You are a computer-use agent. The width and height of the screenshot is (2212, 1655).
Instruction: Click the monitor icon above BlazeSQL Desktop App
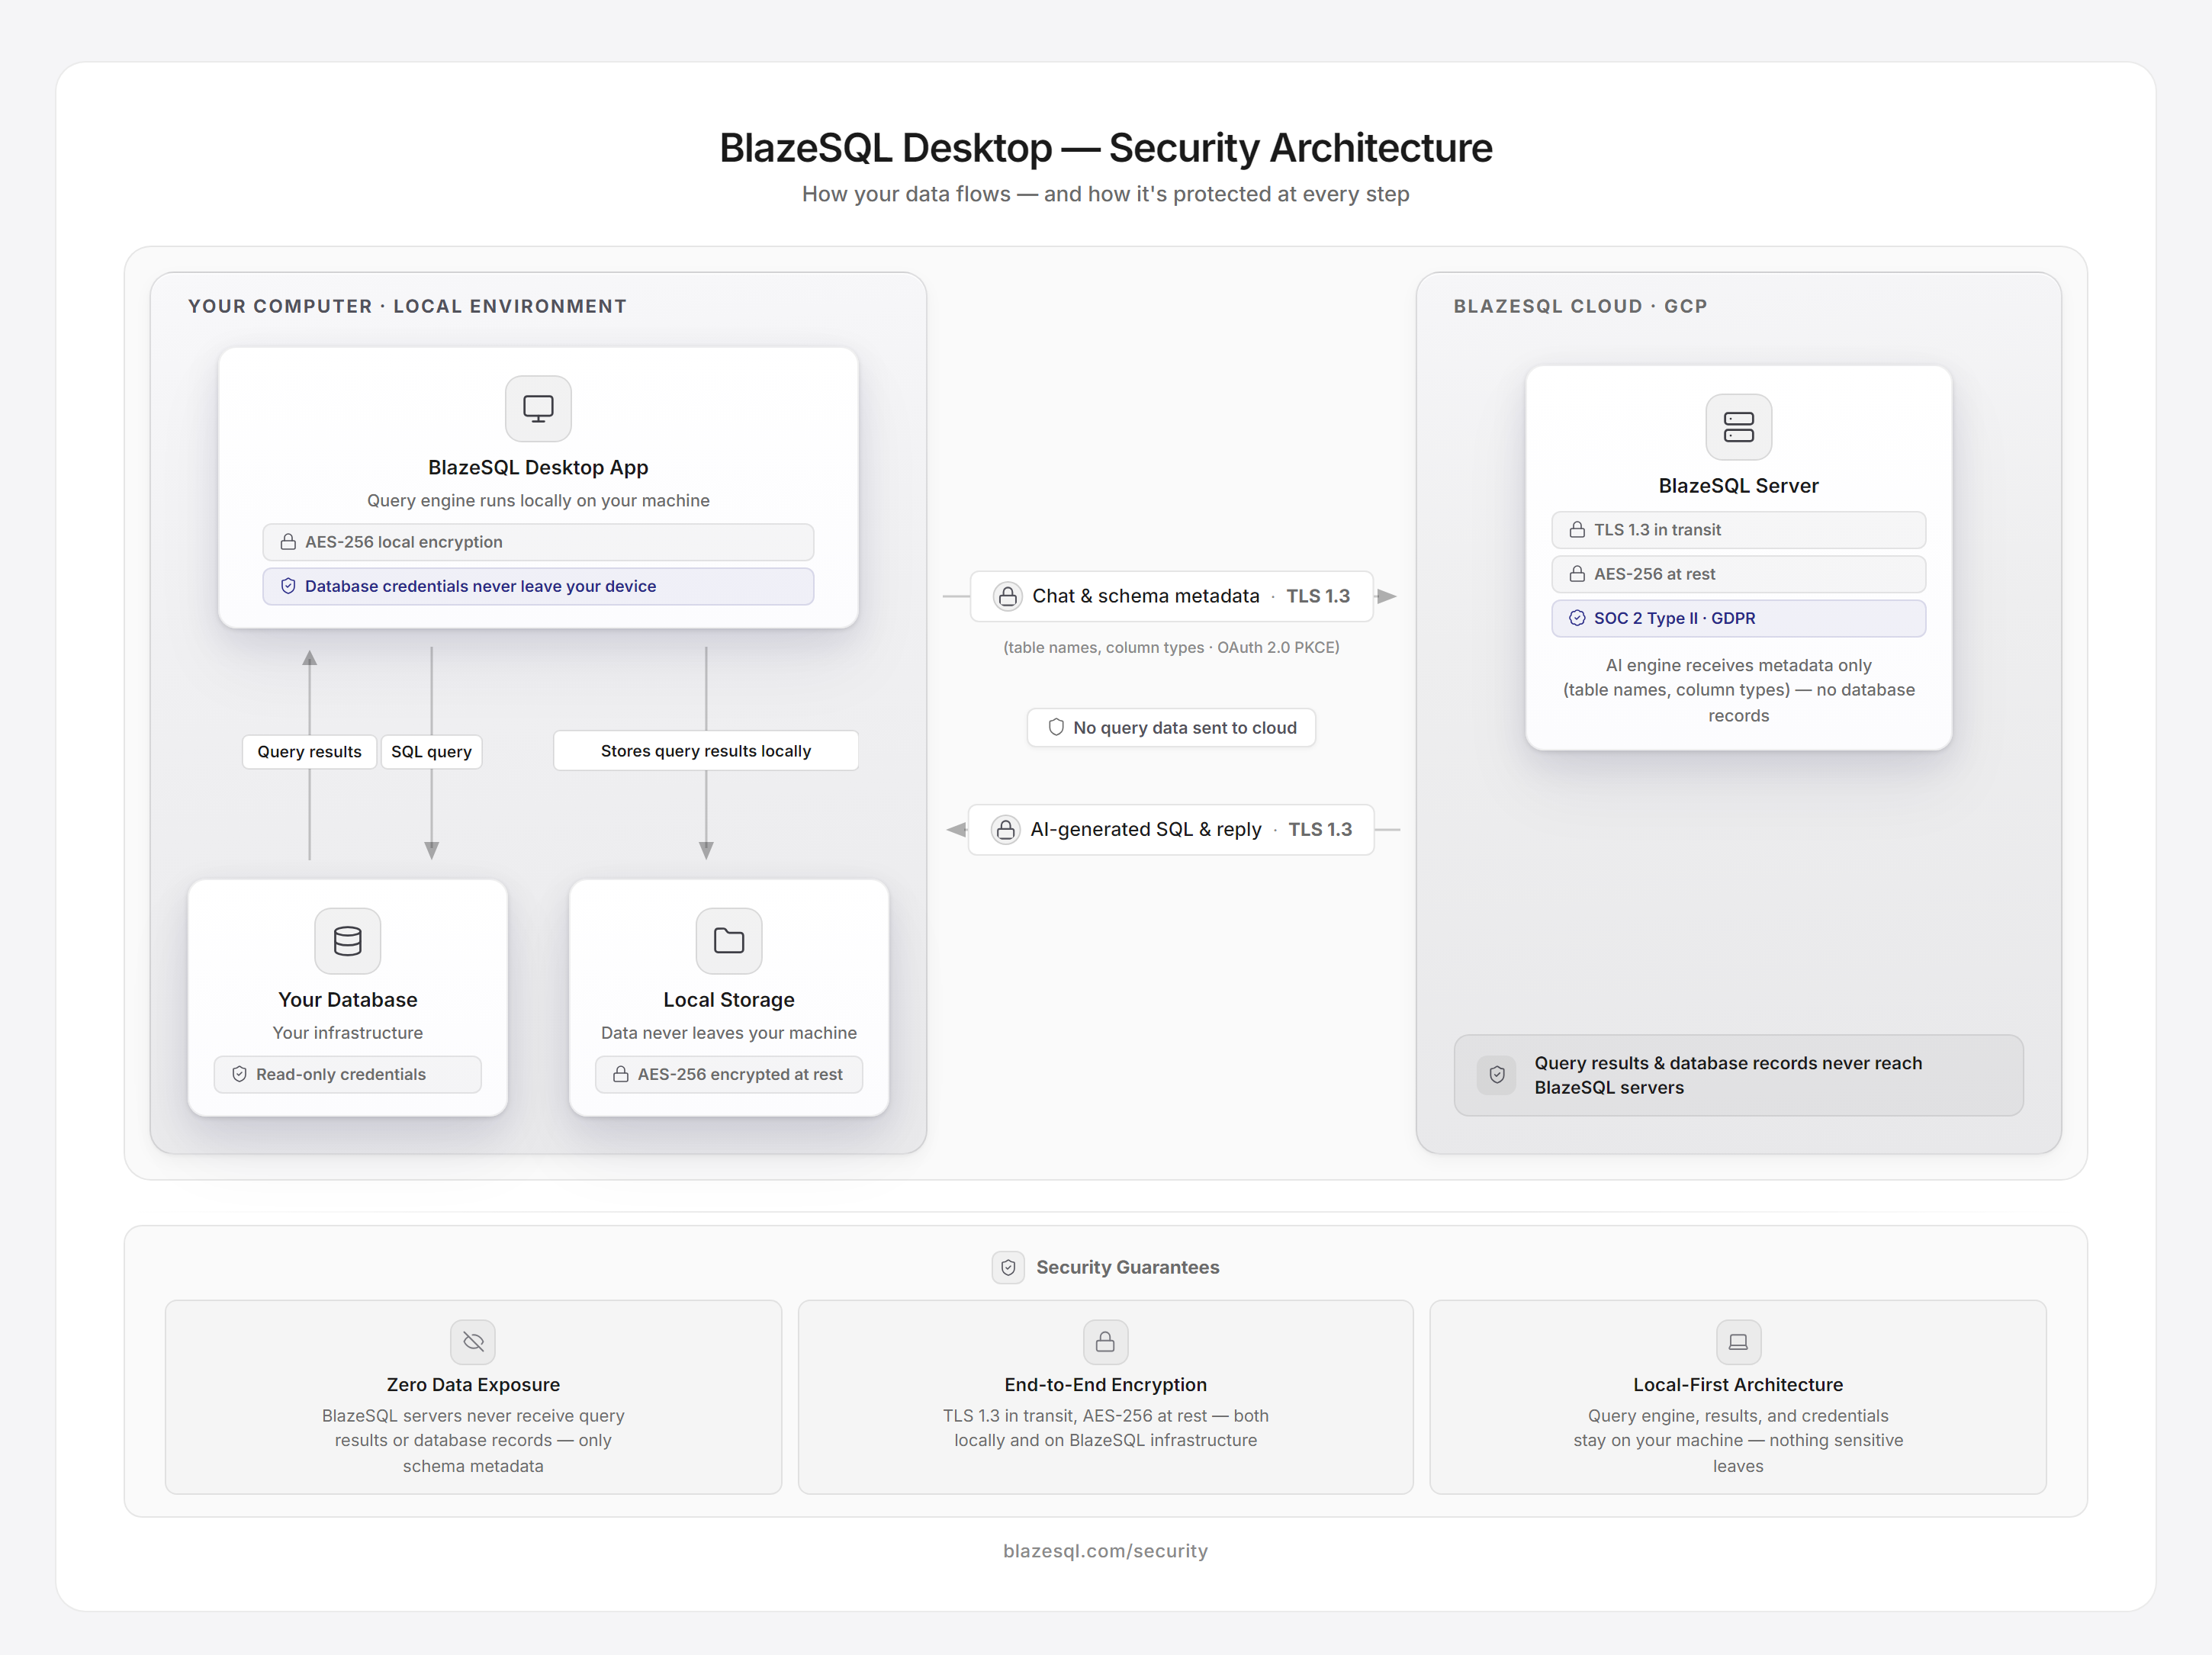[538, 408]
